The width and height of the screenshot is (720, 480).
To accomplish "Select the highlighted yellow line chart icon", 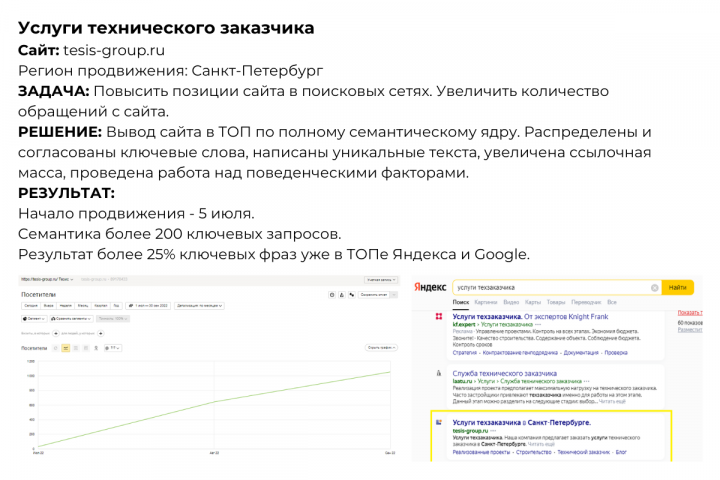I will [x=66, y=348].
